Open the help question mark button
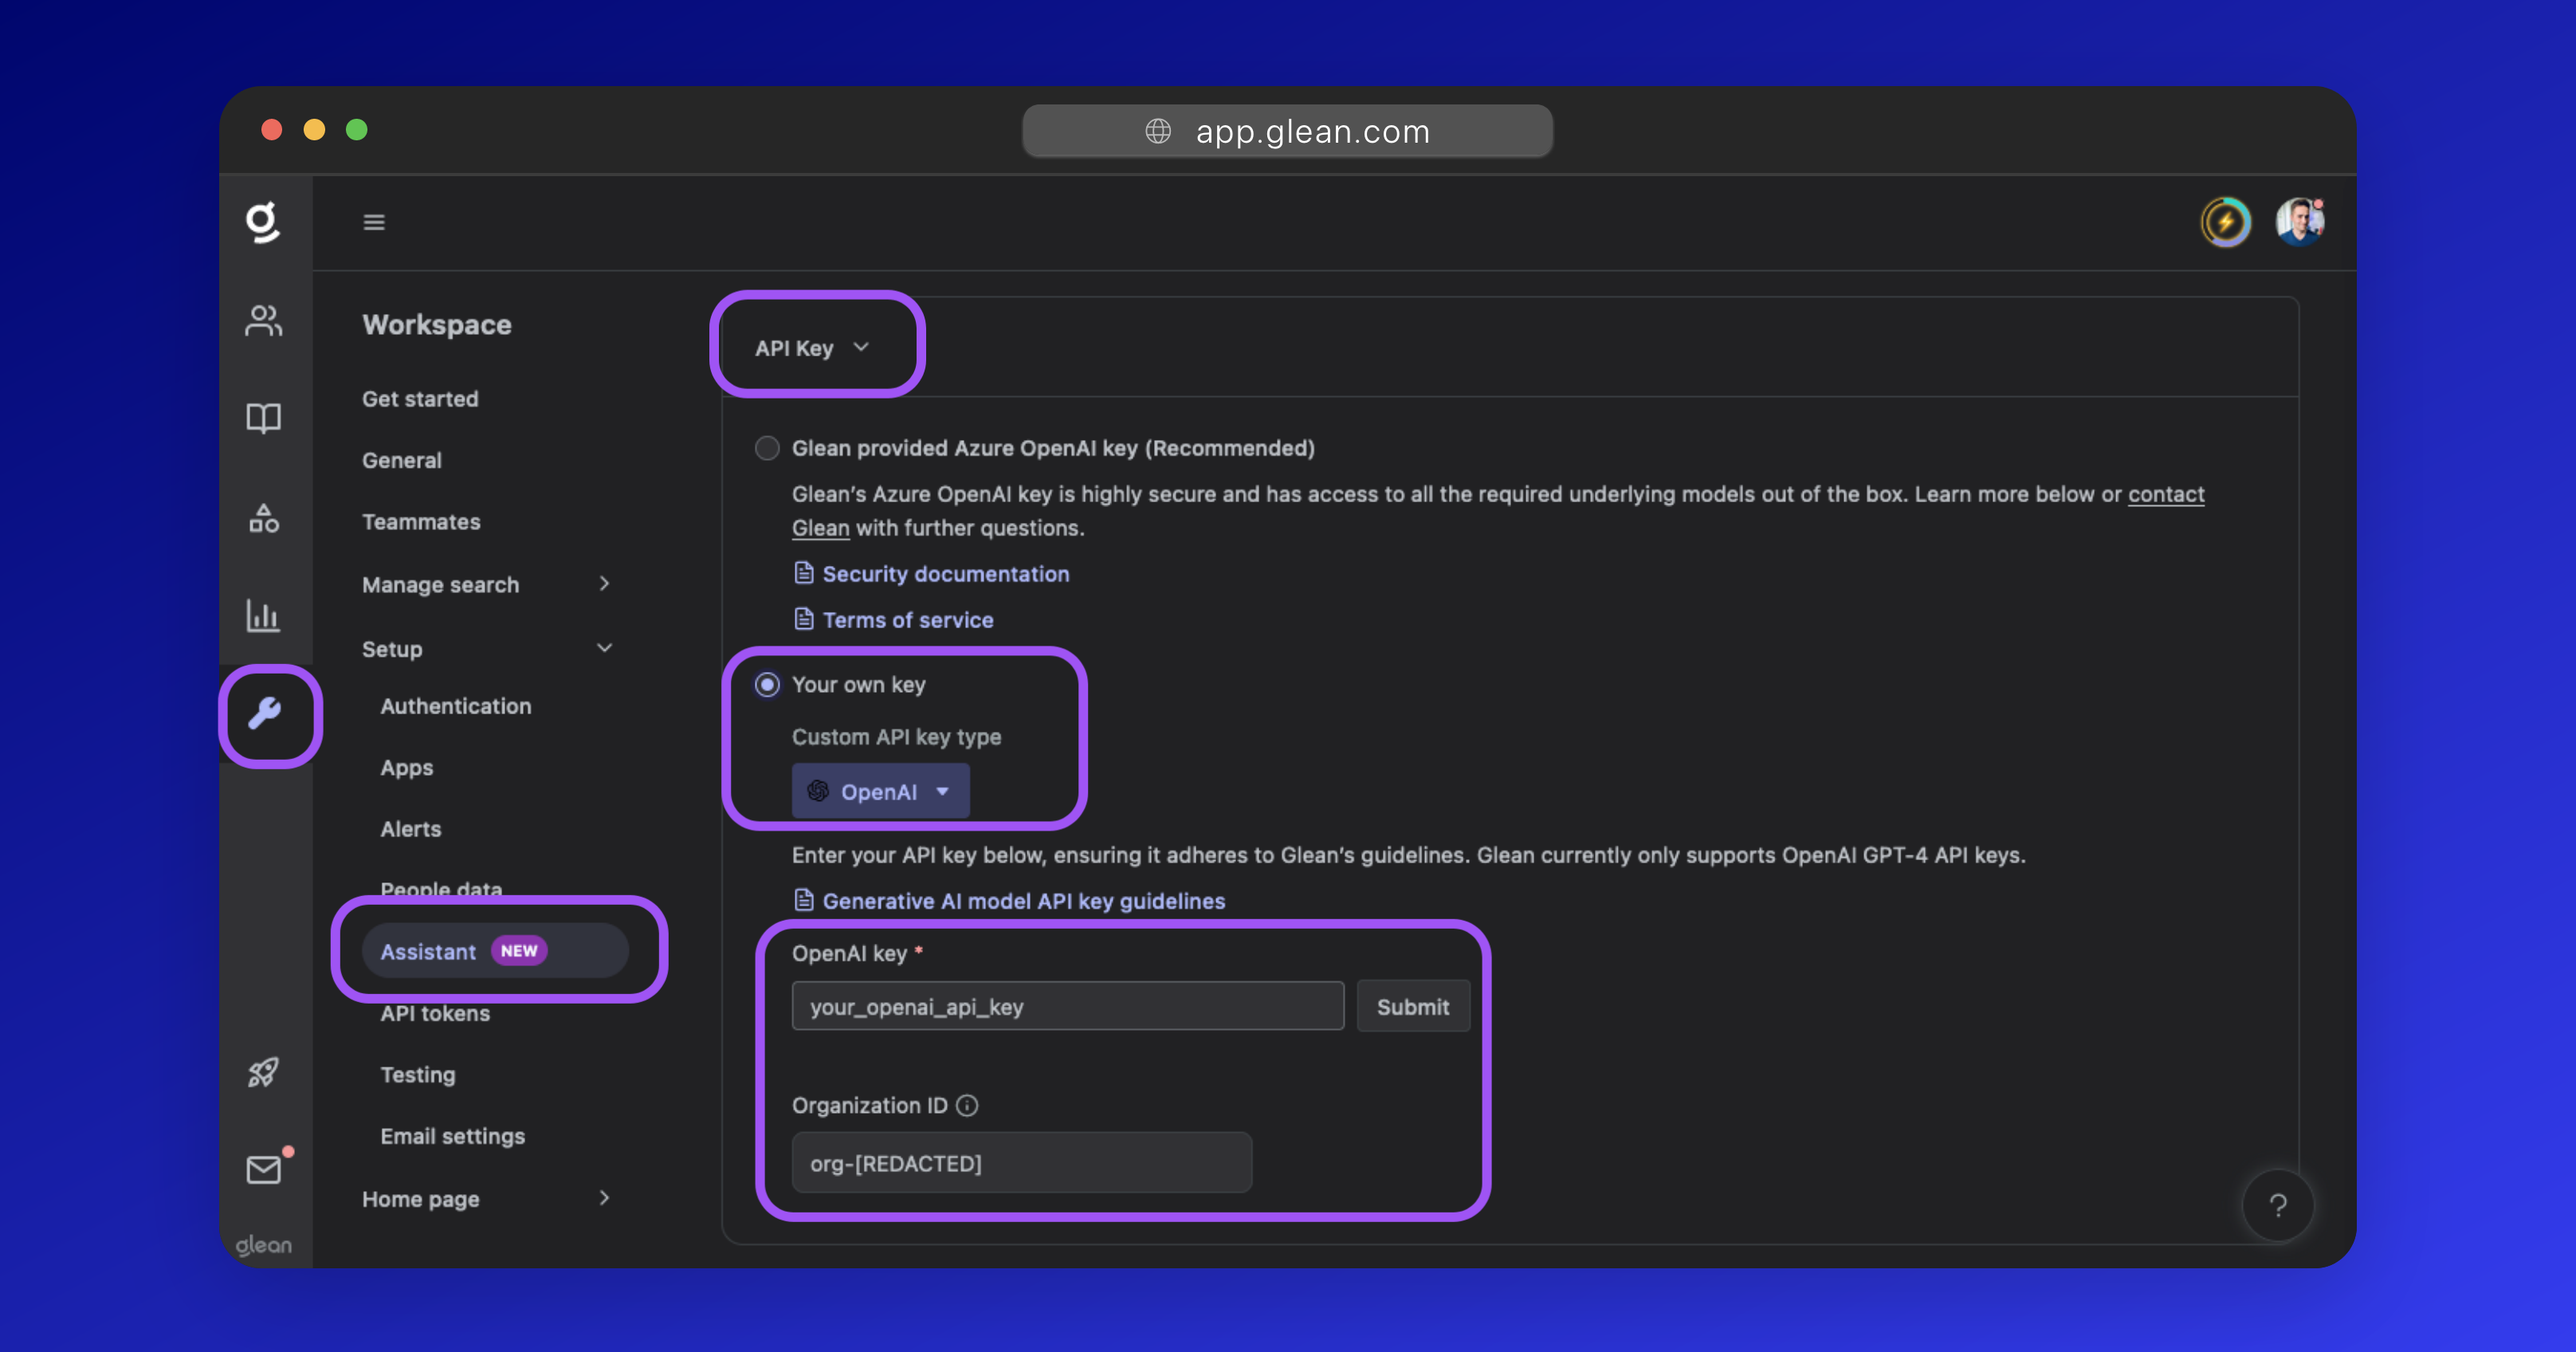The image size is (2576, 1352). tap(2278, 1205)
